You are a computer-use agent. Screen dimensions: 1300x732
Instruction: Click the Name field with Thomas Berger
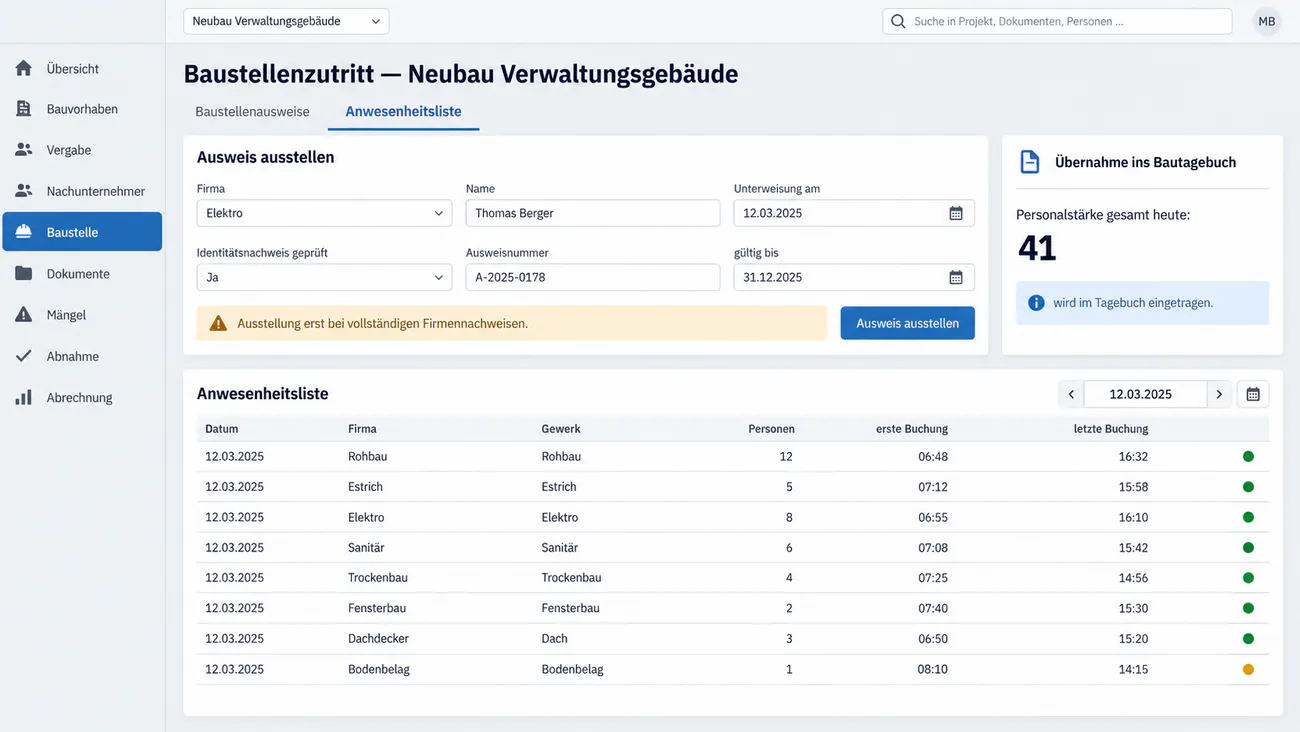[593, 213]
